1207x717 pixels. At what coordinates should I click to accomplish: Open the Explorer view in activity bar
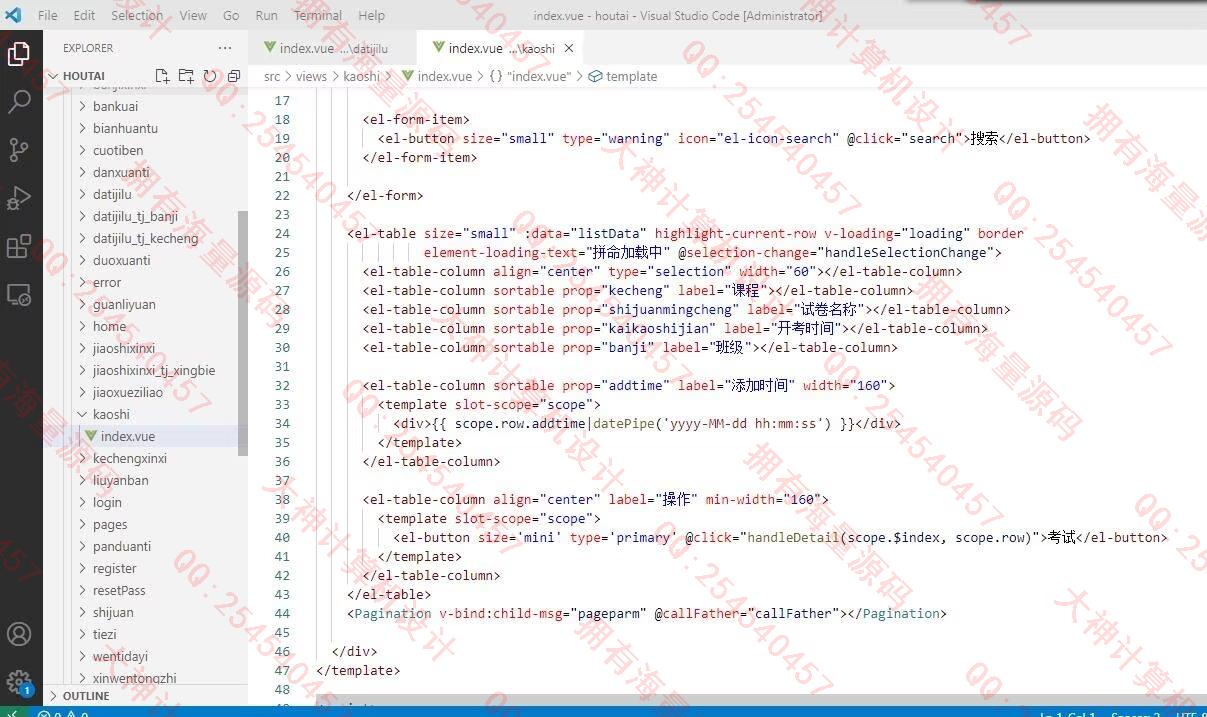pos(19,53)
